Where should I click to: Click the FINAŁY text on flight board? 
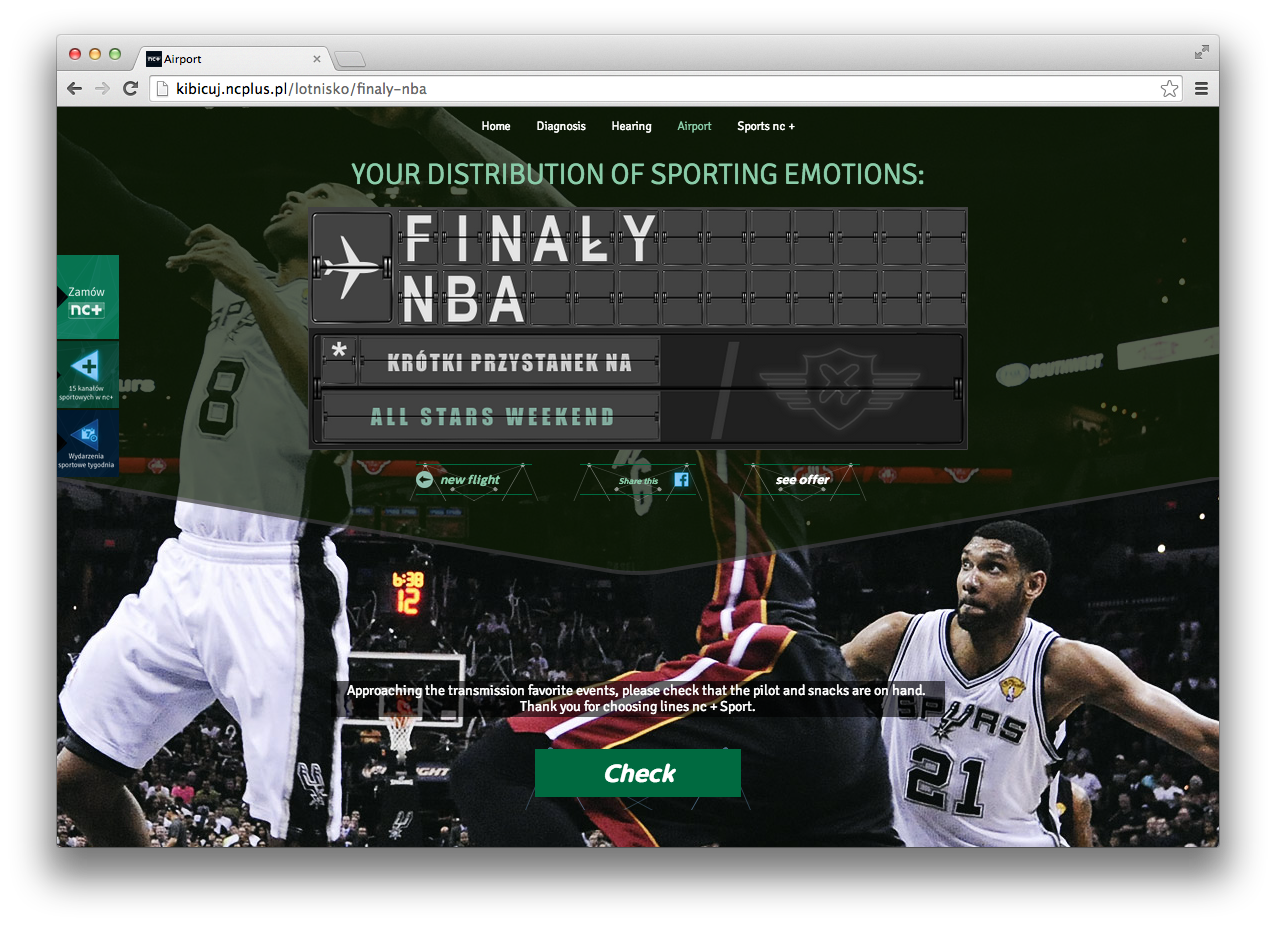(x=530, y=238)
